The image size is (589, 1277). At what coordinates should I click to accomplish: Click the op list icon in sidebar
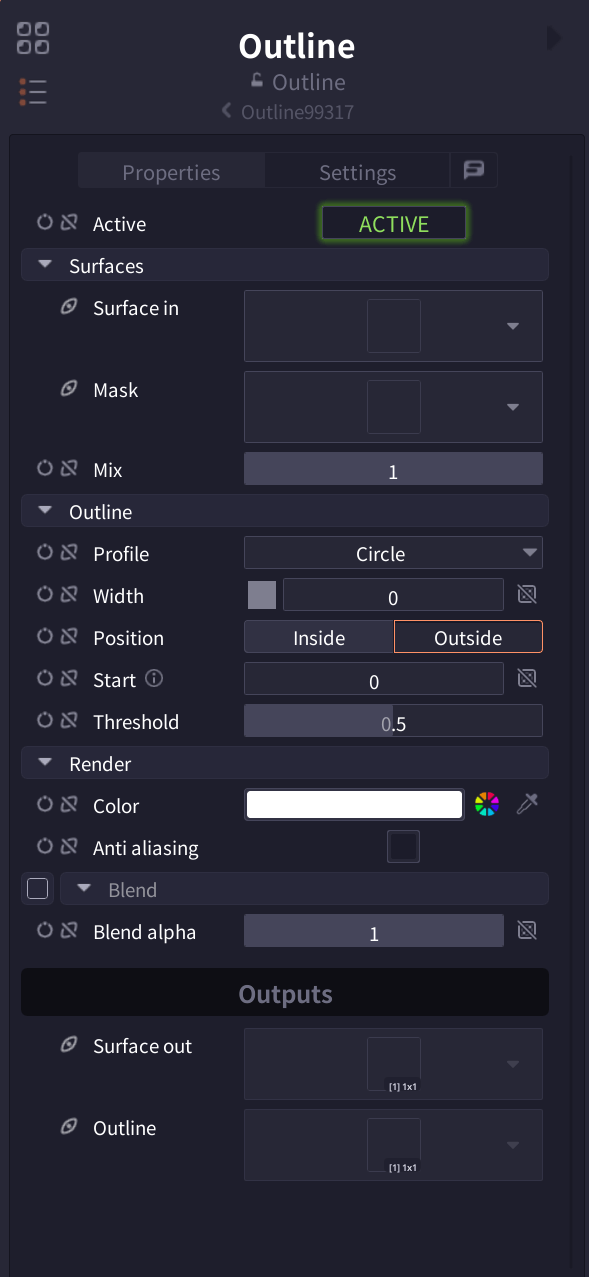click(x=33, y=91)
